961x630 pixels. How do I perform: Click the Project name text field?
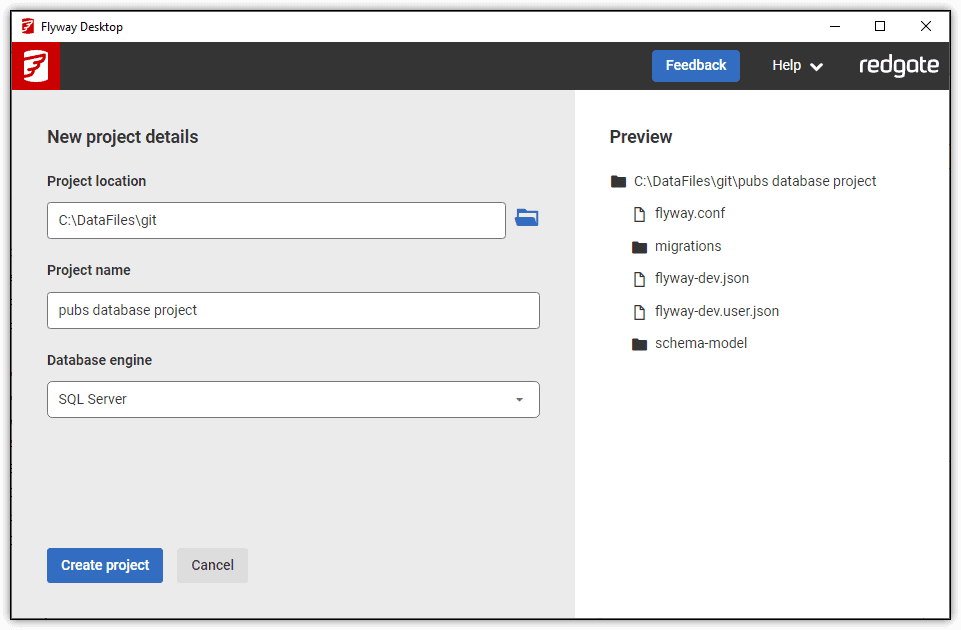pos(293,310)
